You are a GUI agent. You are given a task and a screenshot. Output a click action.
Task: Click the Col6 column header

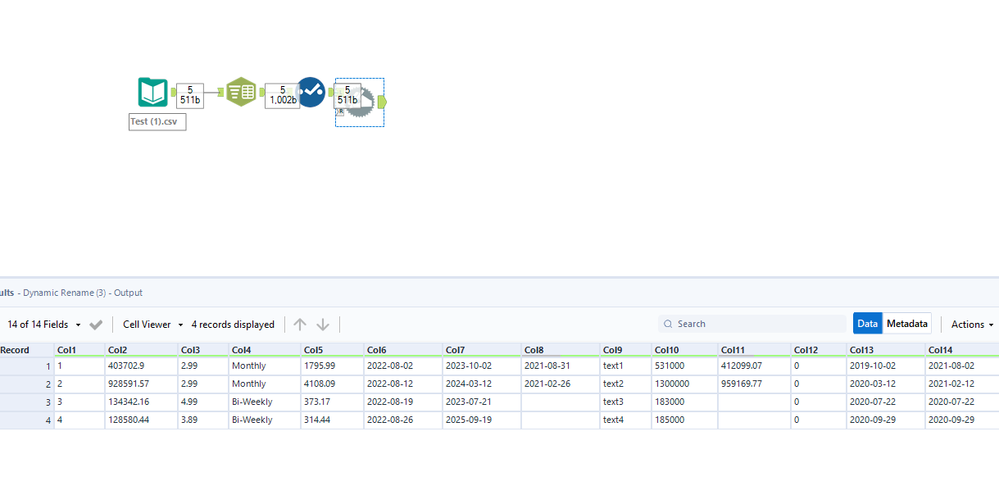tap(403, 350)
